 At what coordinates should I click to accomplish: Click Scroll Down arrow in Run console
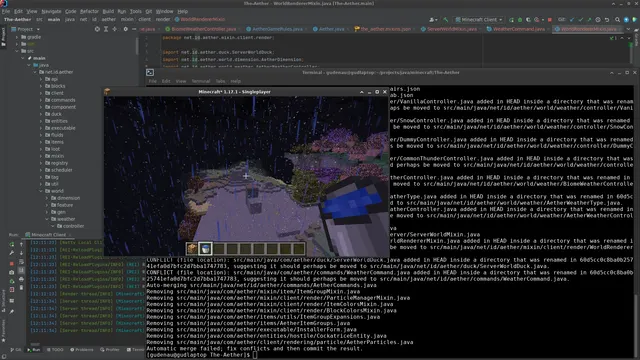pyautogui.click(x=21, y=253)
